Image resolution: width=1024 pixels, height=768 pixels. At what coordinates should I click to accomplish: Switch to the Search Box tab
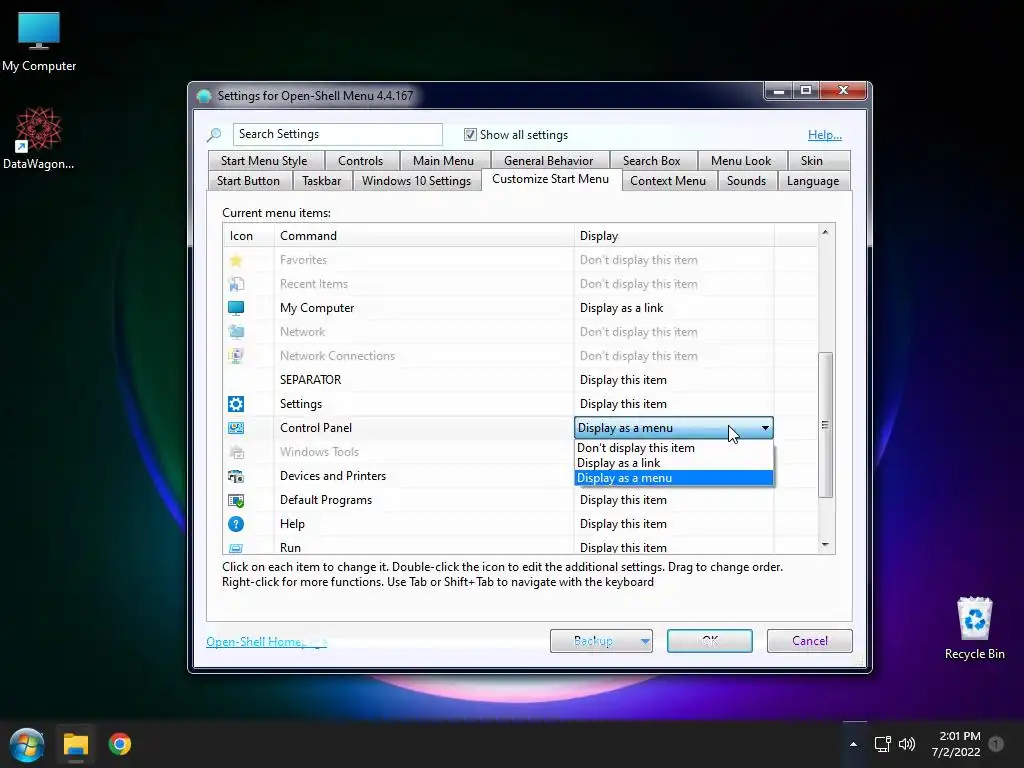[652, 161]
